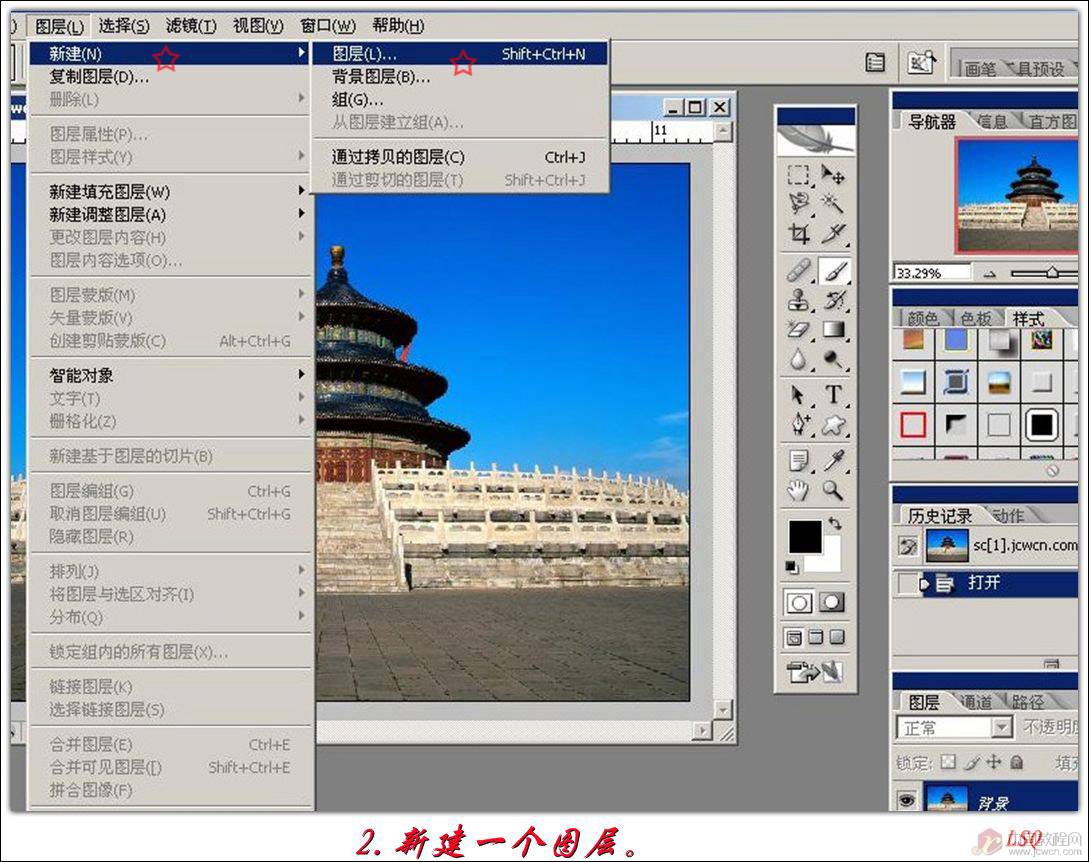Select the Rectangular Marquee tool
This screenshot has width=1089, height=862.
pos(798,174)
